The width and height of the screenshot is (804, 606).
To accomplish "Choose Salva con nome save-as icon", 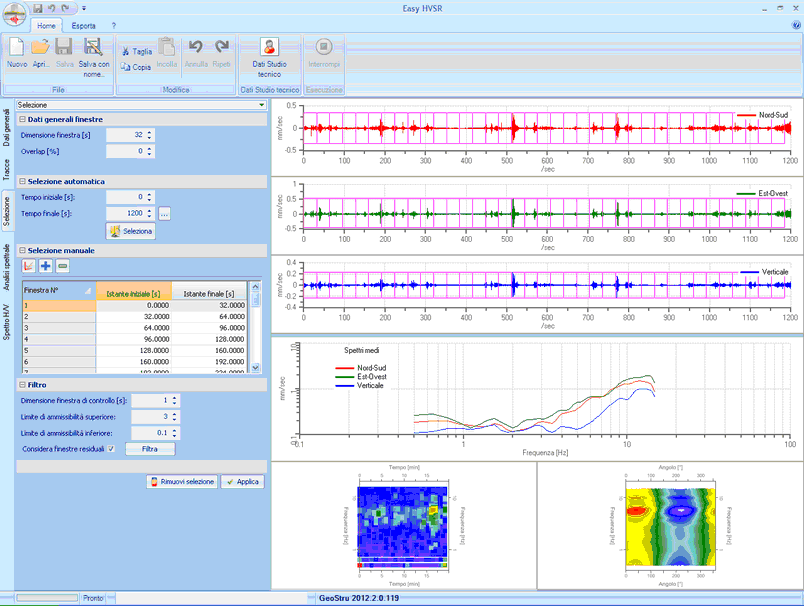I will click(x=93, y=47).
